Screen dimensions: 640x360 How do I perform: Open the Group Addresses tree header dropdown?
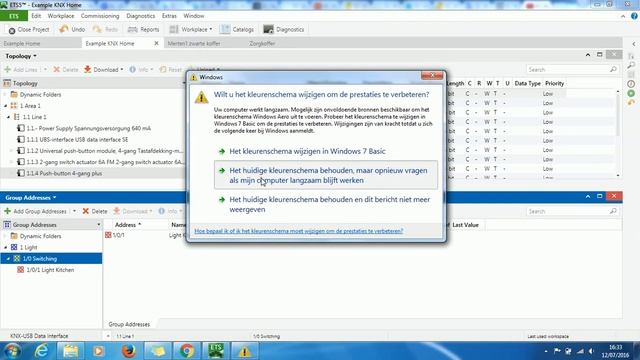pos(98,225)
